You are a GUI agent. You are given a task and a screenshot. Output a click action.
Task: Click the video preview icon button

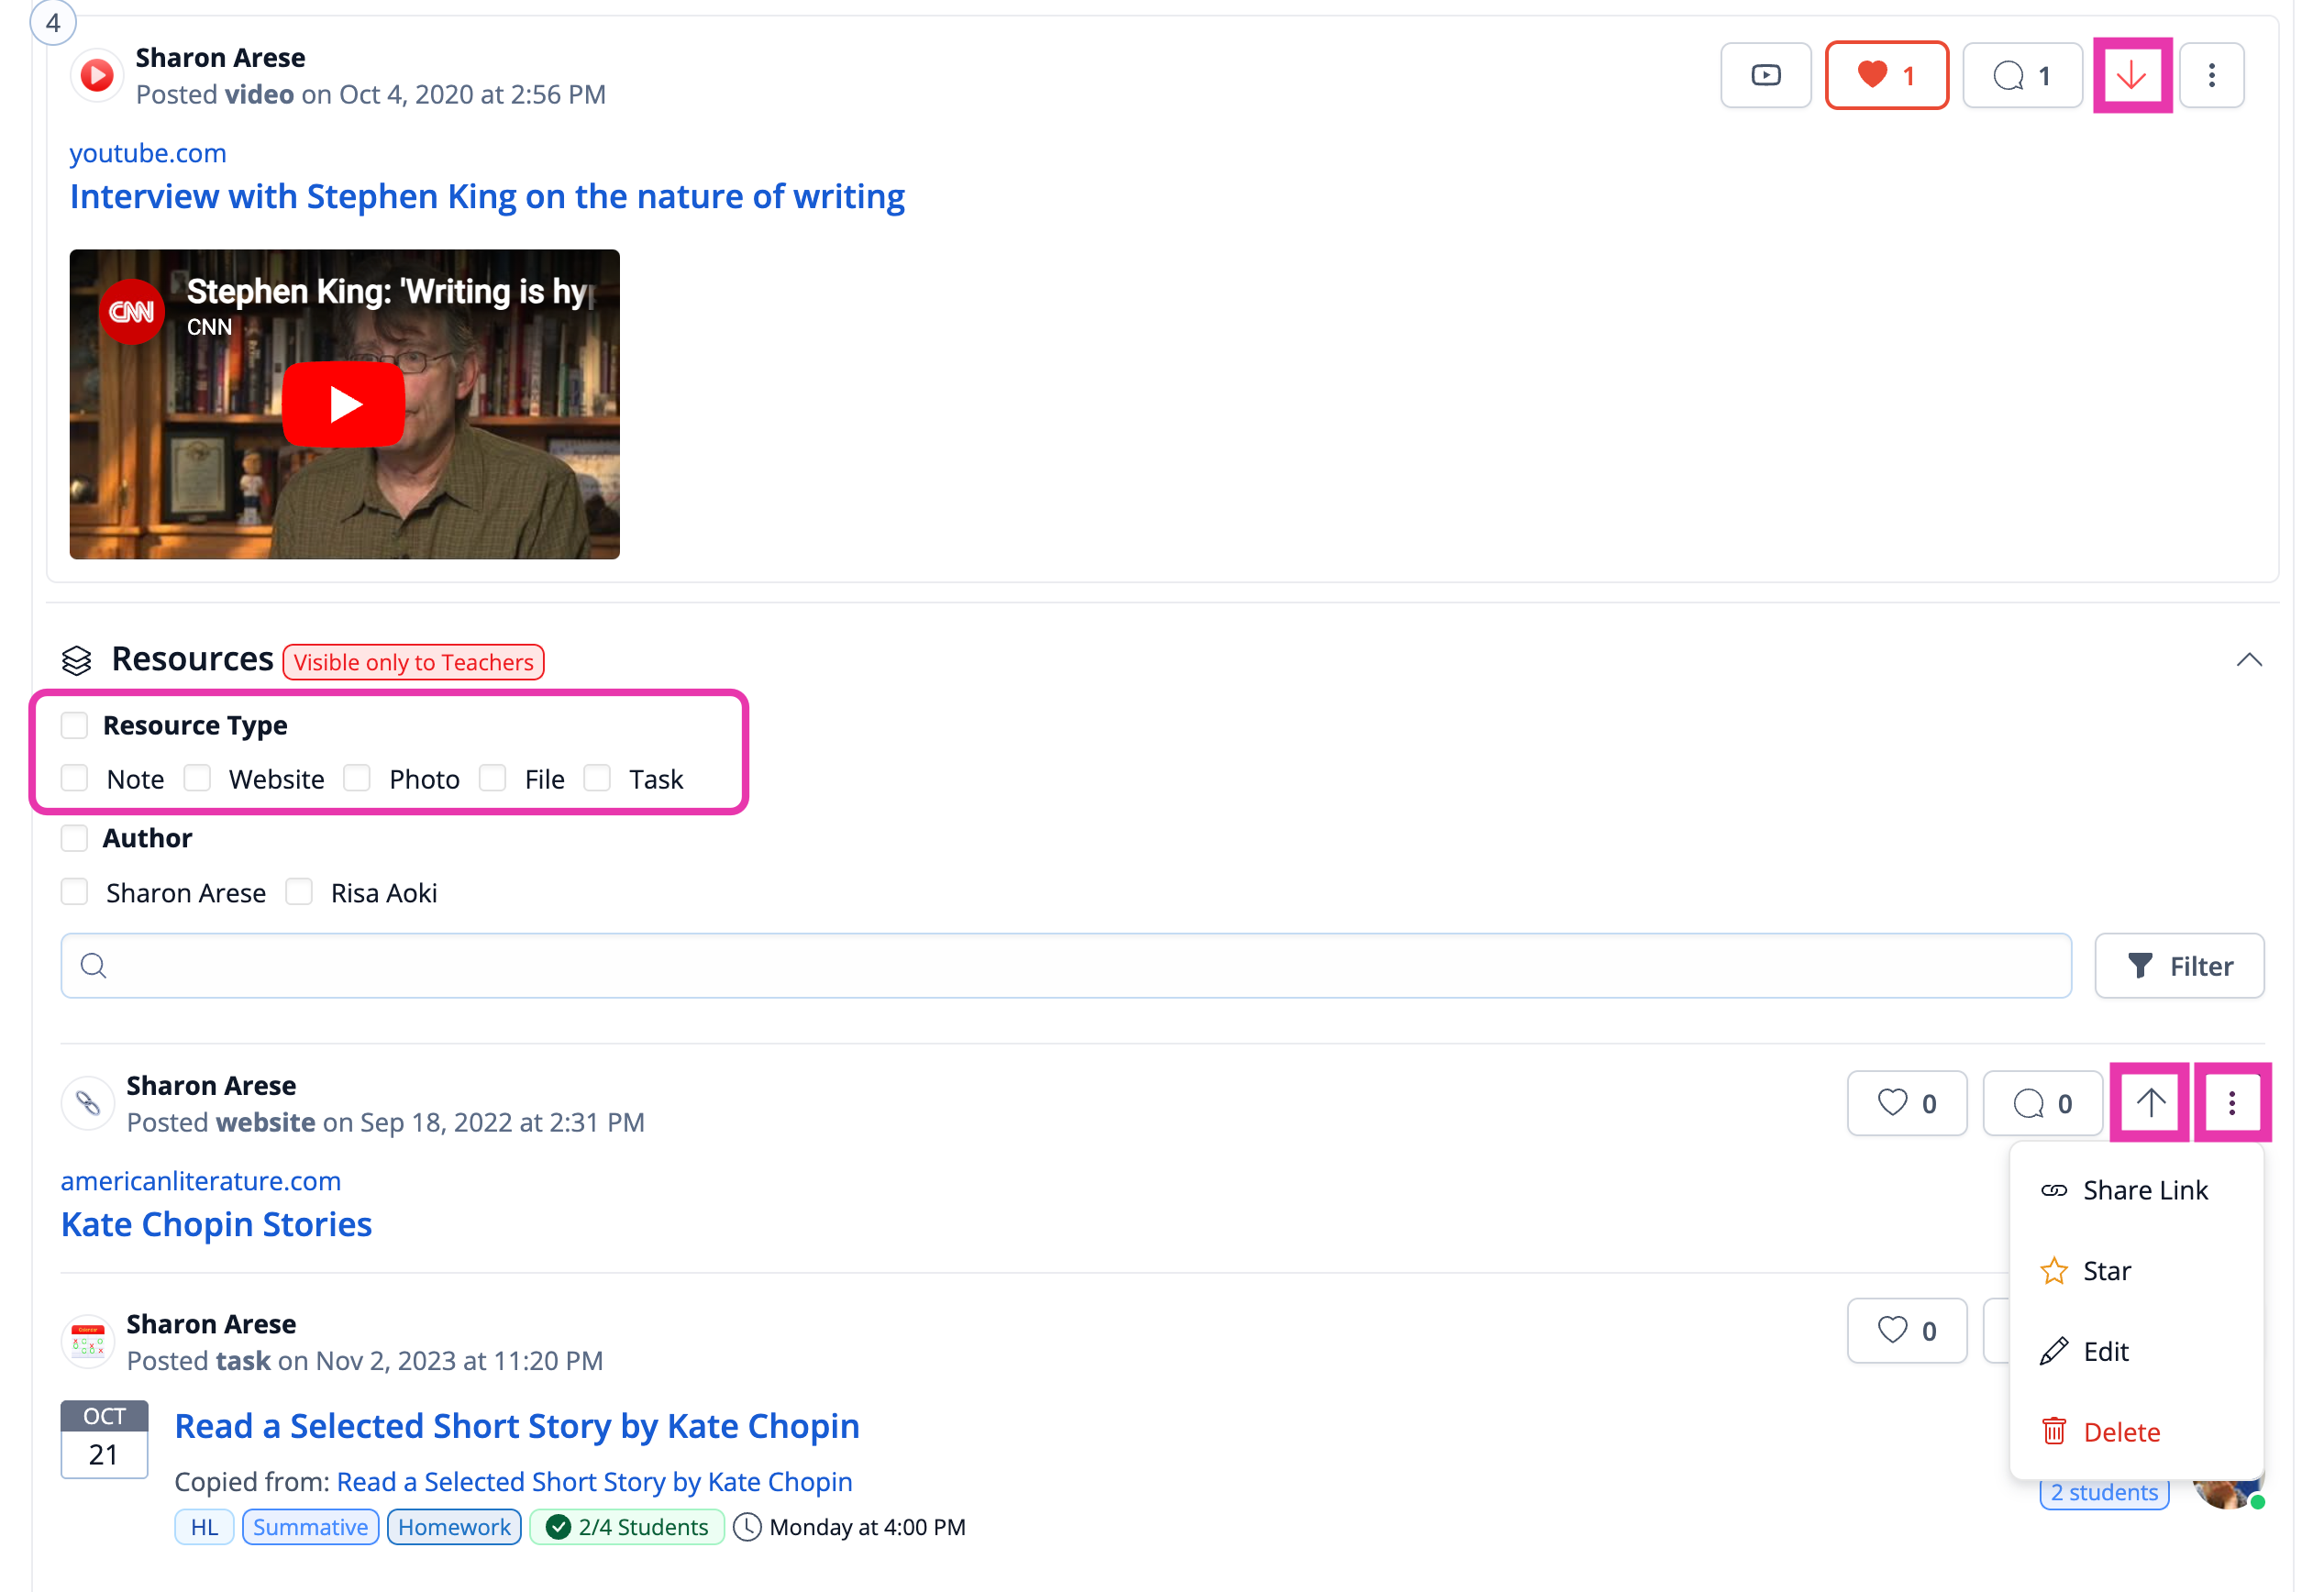tap(1765, 75)
